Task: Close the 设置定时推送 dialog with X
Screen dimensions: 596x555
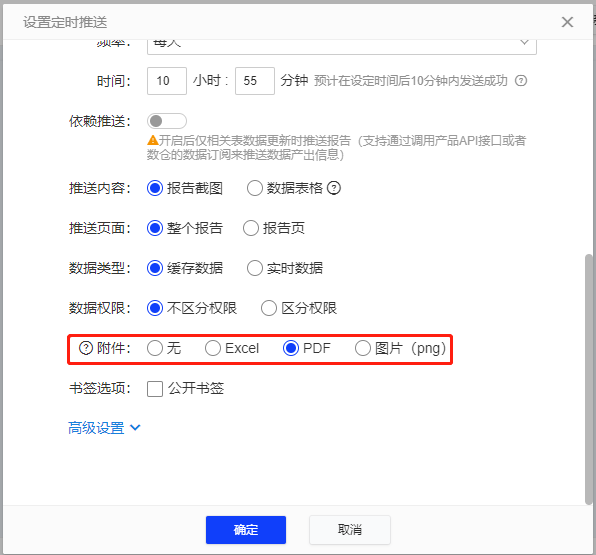Action: 567,22
